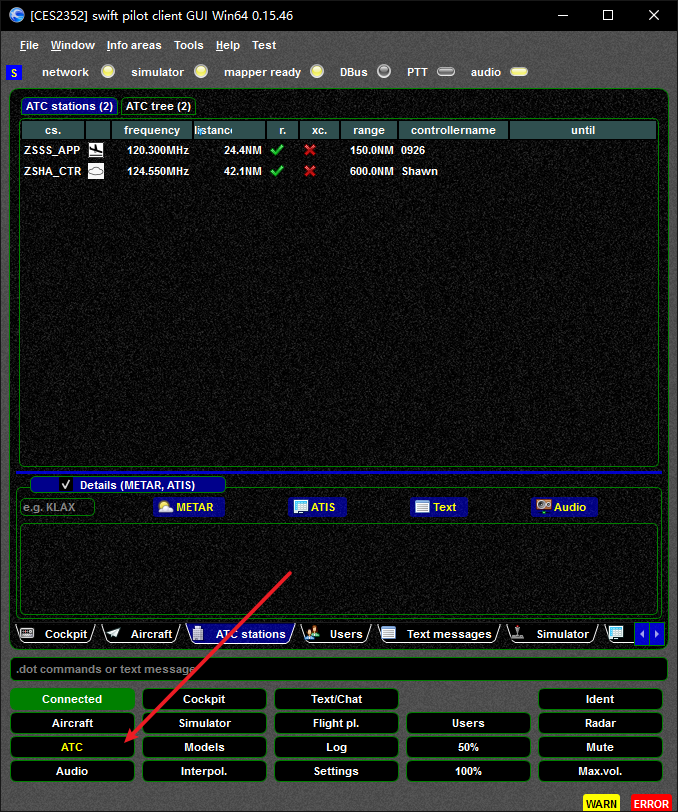The image size is (678, 812).
Task: Click the red X for ZSSS_APP voice room
Action: 310,150
